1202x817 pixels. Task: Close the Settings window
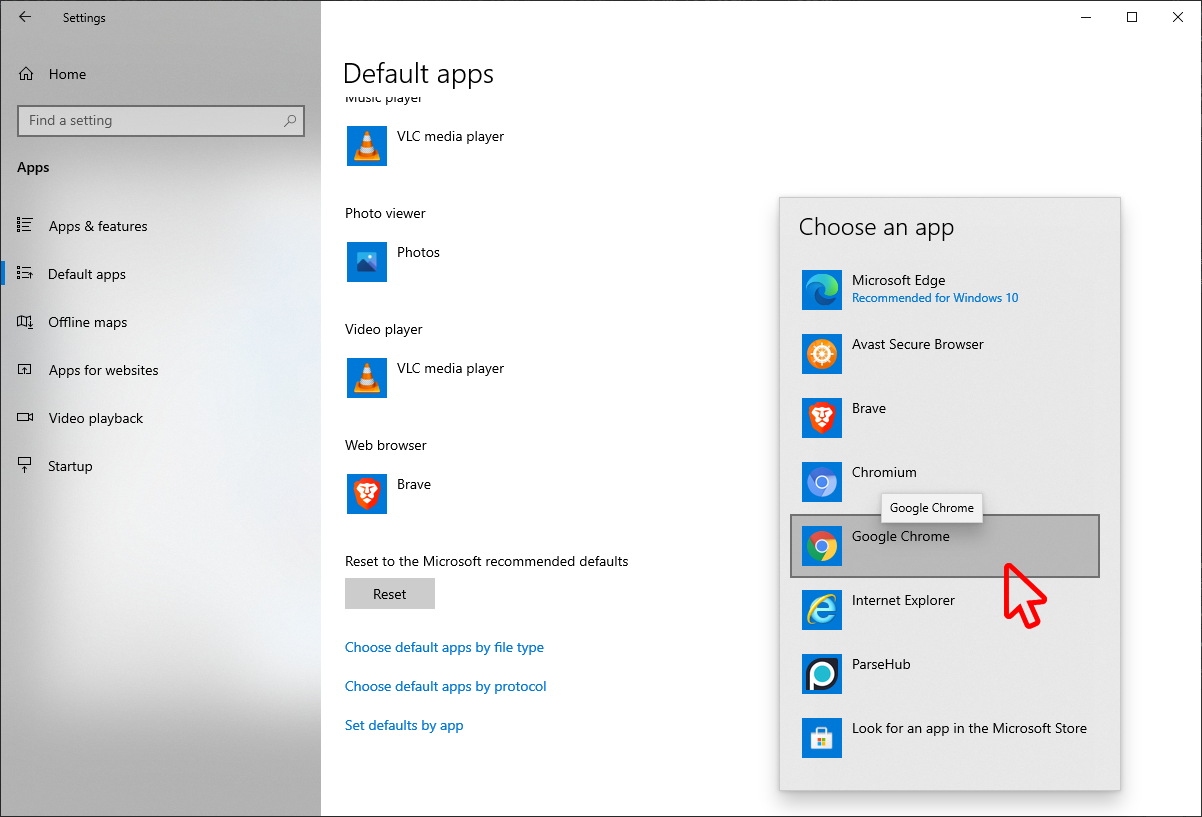point(1178,17)
